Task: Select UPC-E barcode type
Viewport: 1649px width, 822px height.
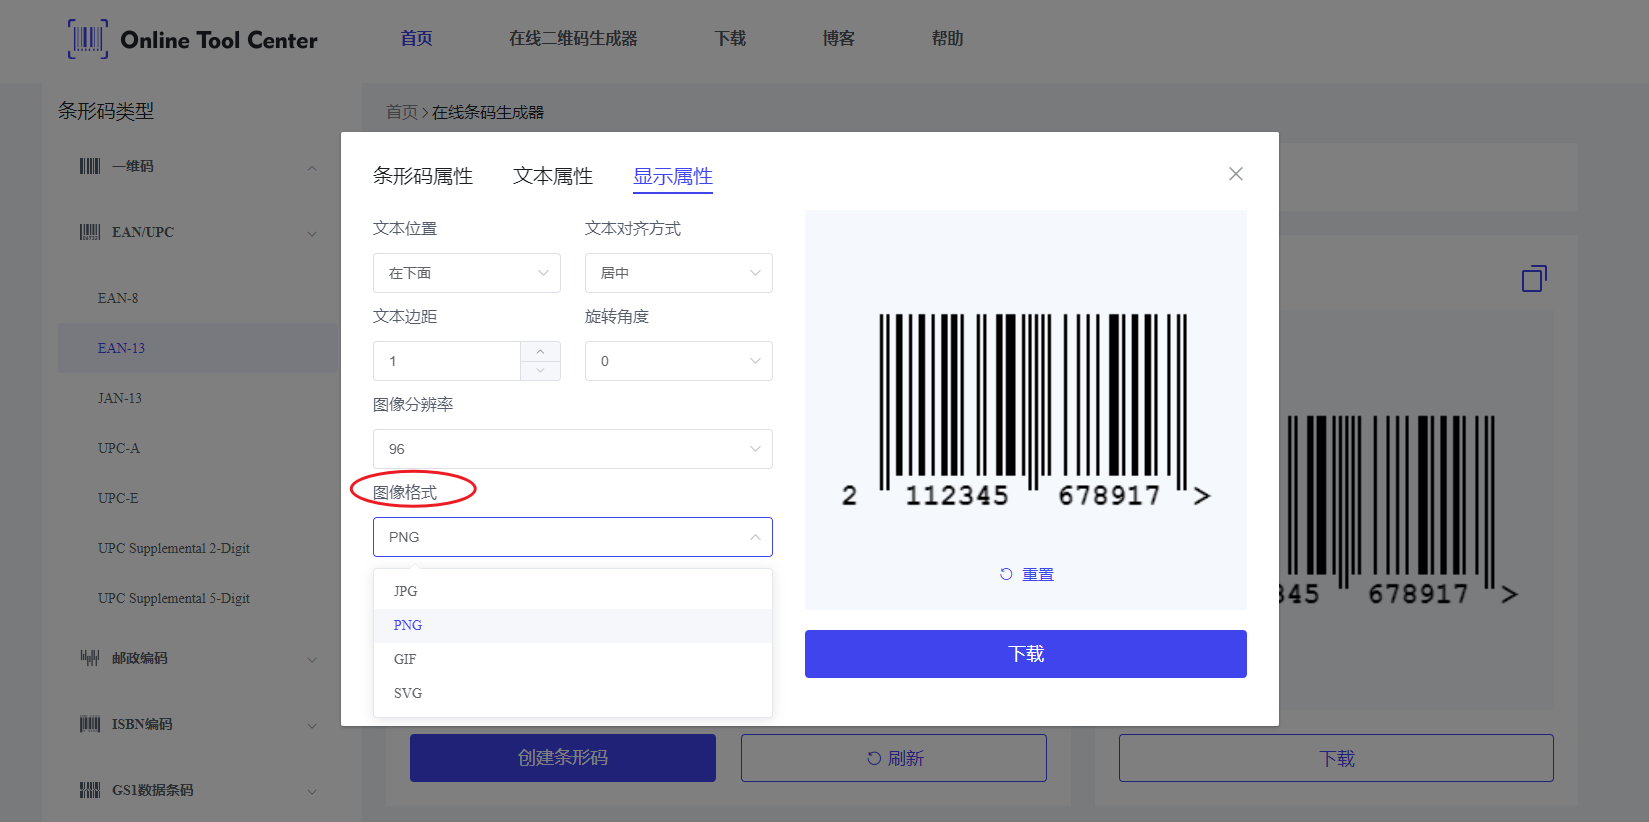Action: (118, 498)
